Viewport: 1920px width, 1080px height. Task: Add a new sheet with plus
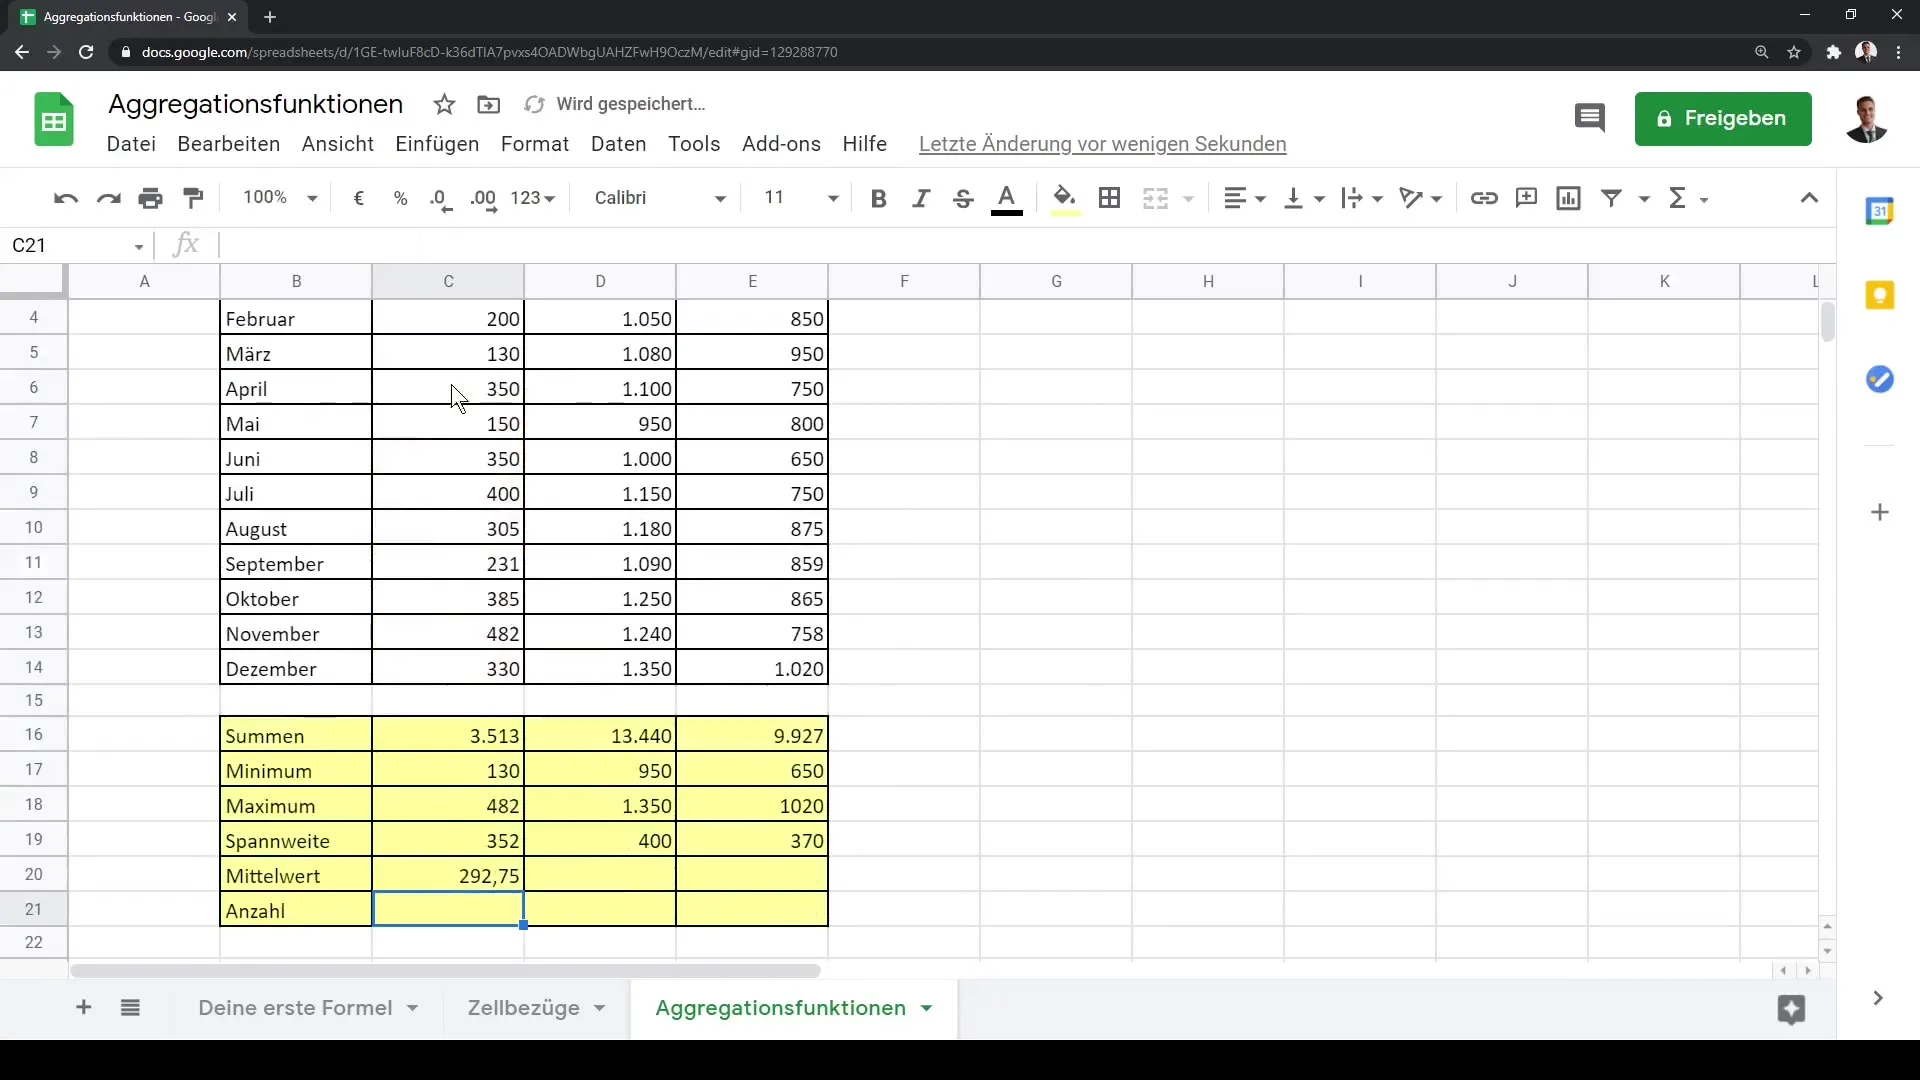click(84, 1007)
